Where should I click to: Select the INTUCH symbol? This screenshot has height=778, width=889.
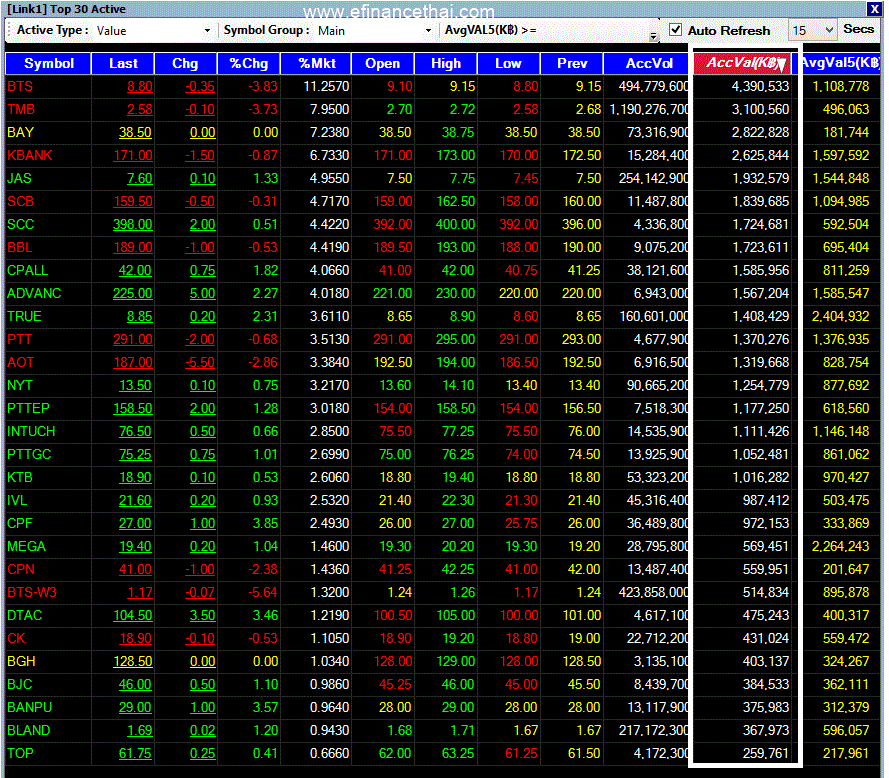pyautogui.click(x=31, y=432)
